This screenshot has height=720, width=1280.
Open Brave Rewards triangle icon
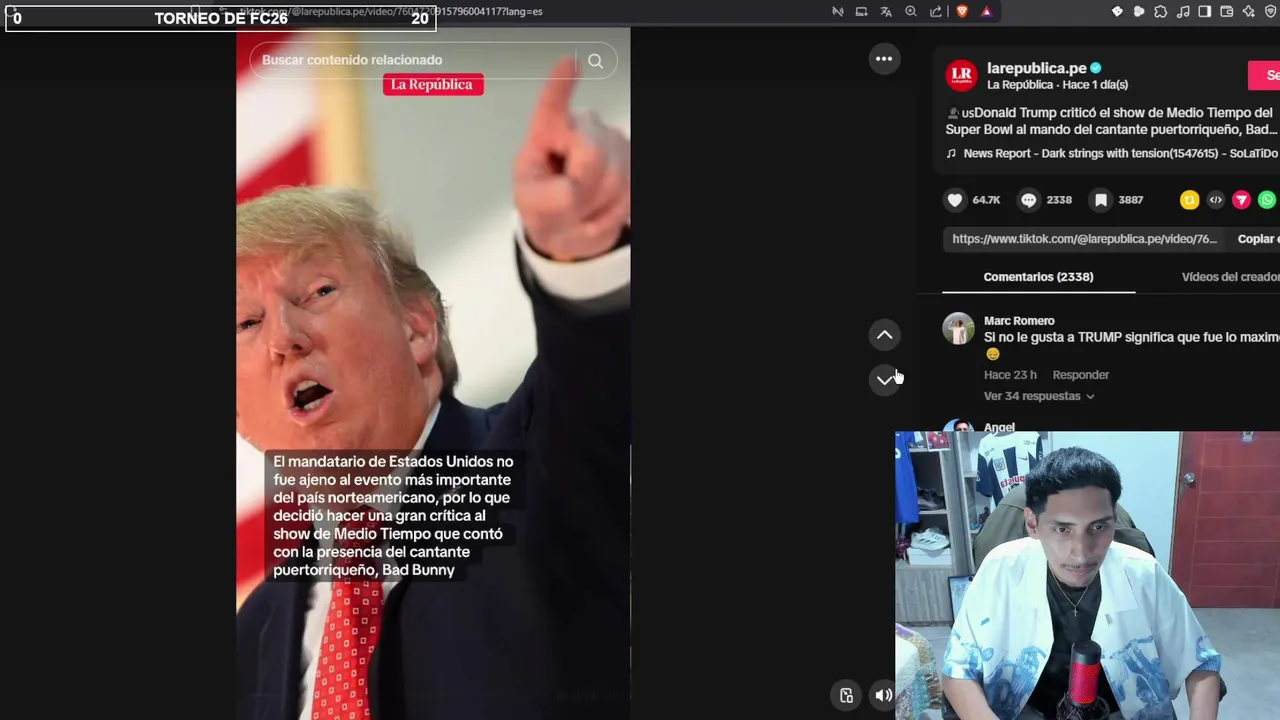pos(986,12)
